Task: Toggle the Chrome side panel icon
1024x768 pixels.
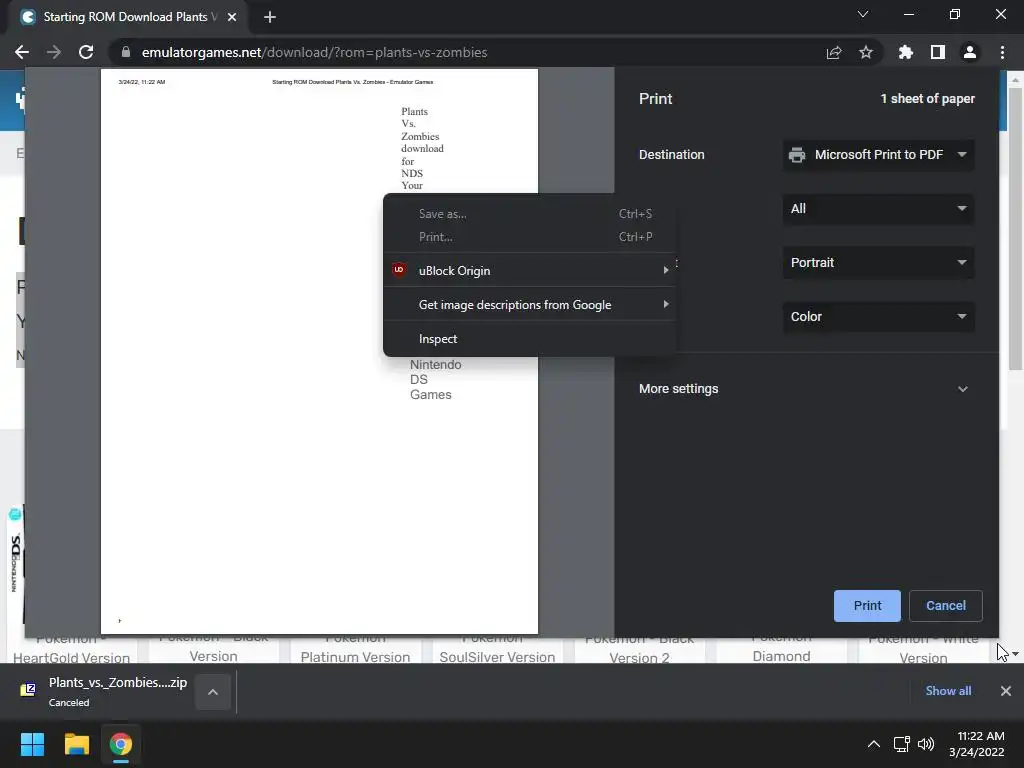Action: coord(937,52)
